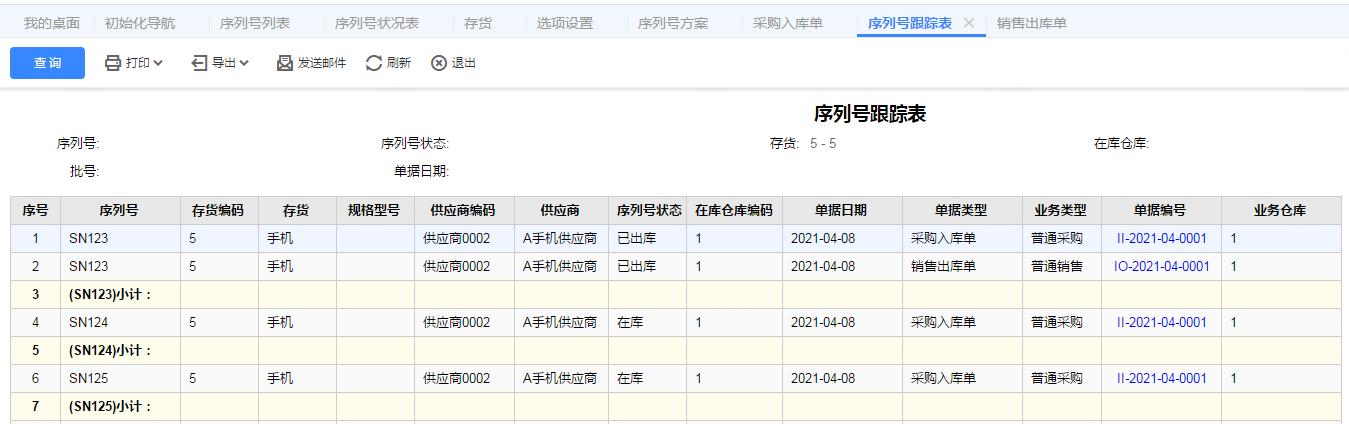Open II-2021-04-0001 link in row 1
The width and height of the screenshot is (1349, 424).
click(1161, 239)
